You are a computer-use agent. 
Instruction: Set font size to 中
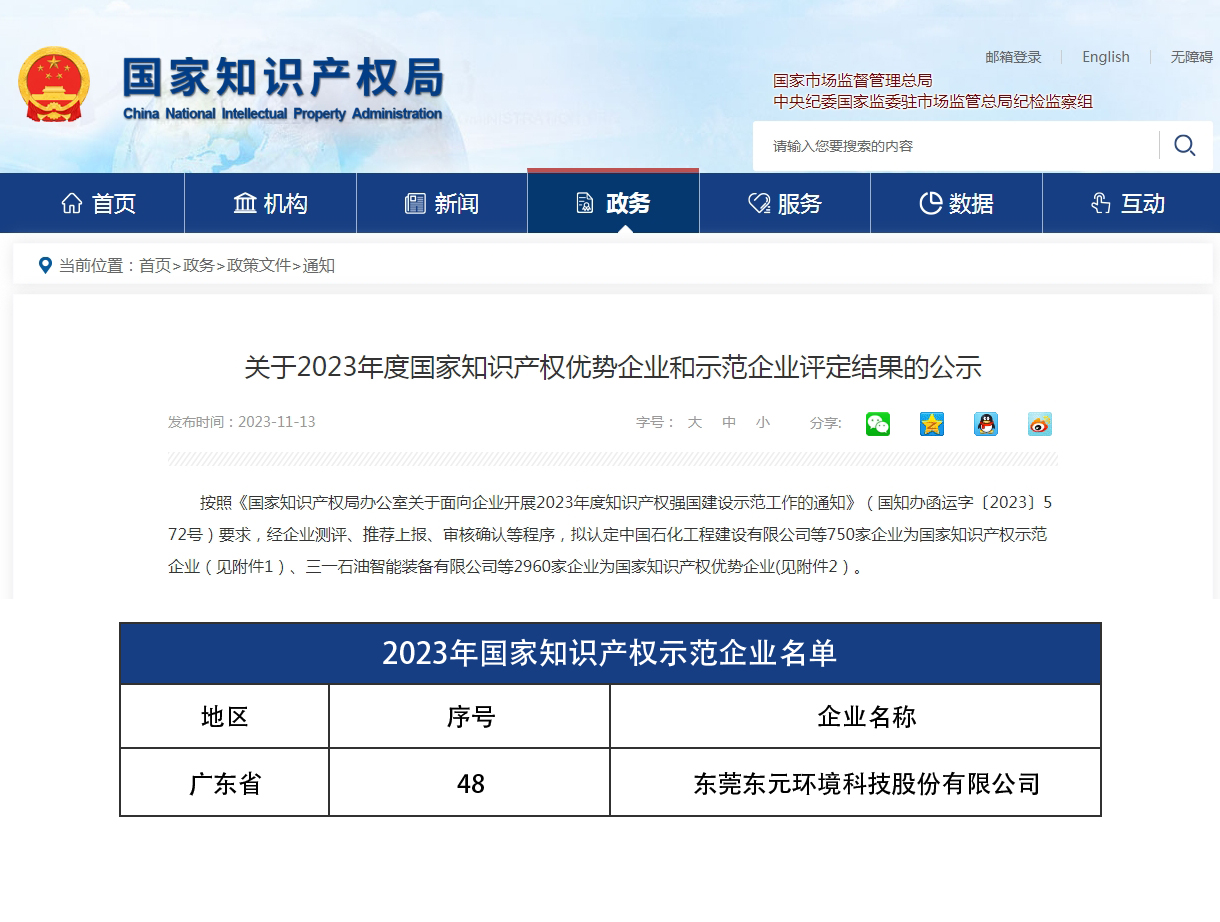click(x=729, y=423)
